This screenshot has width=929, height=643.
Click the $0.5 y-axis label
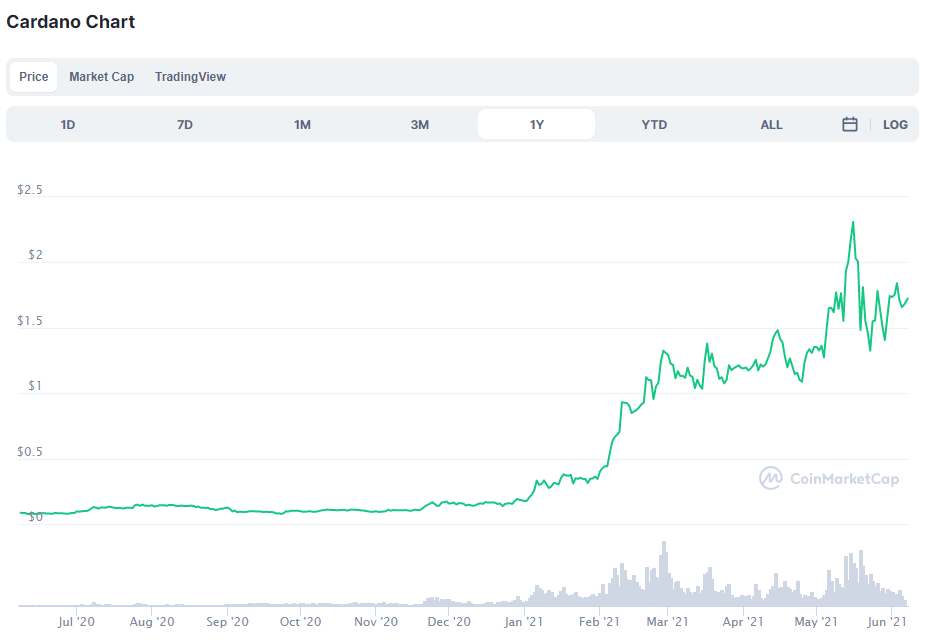(x=30, y=452)
